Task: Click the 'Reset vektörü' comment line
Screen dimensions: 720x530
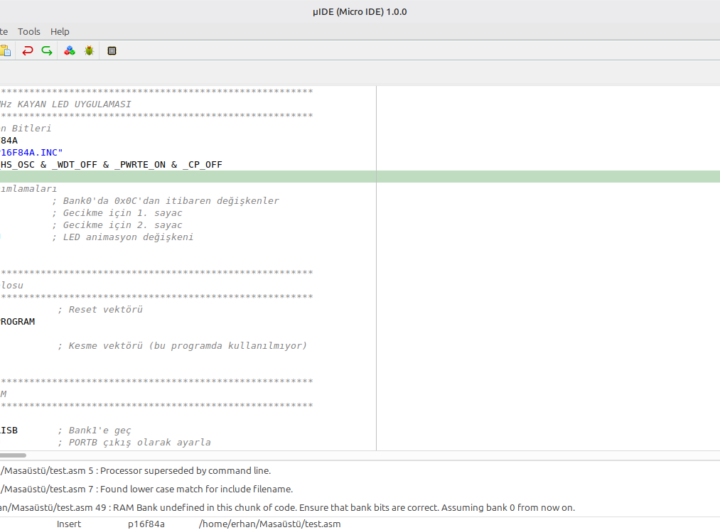Action: [x=98, y=310]
